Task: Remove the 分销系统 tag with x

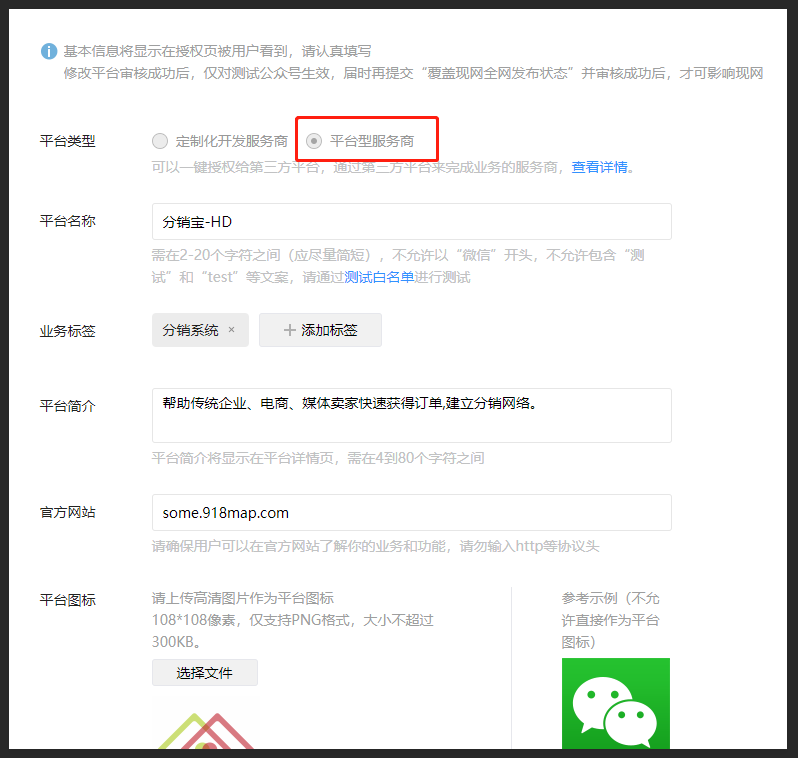Action: (232, 329)
